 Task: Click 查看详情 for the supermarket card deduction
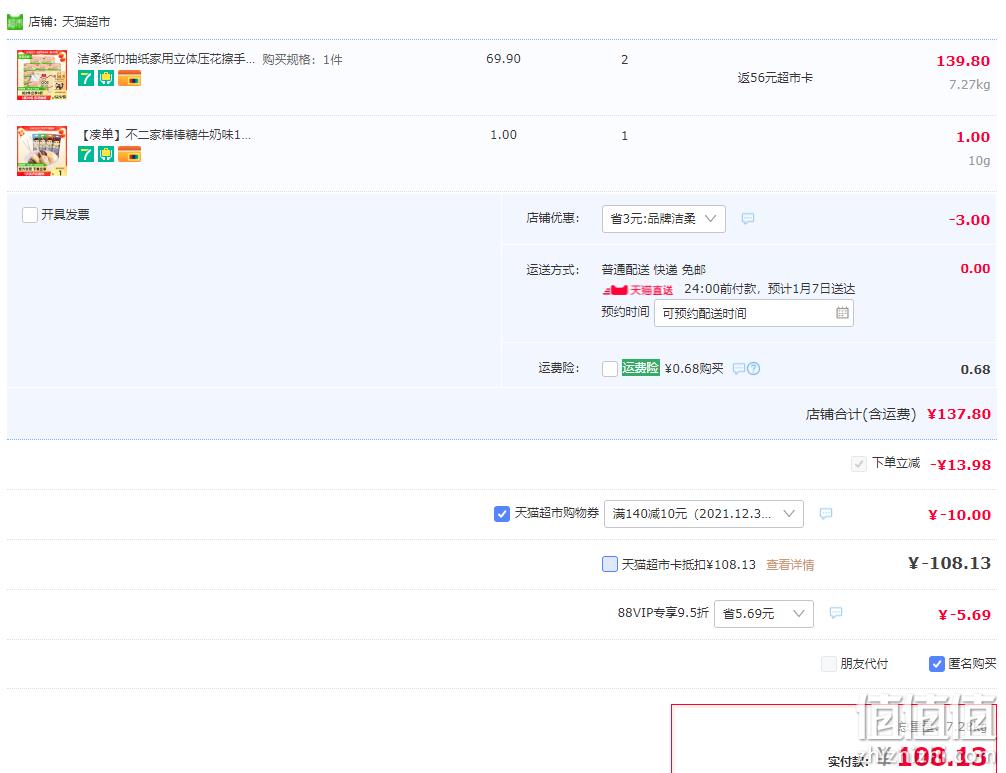(790, 565)
